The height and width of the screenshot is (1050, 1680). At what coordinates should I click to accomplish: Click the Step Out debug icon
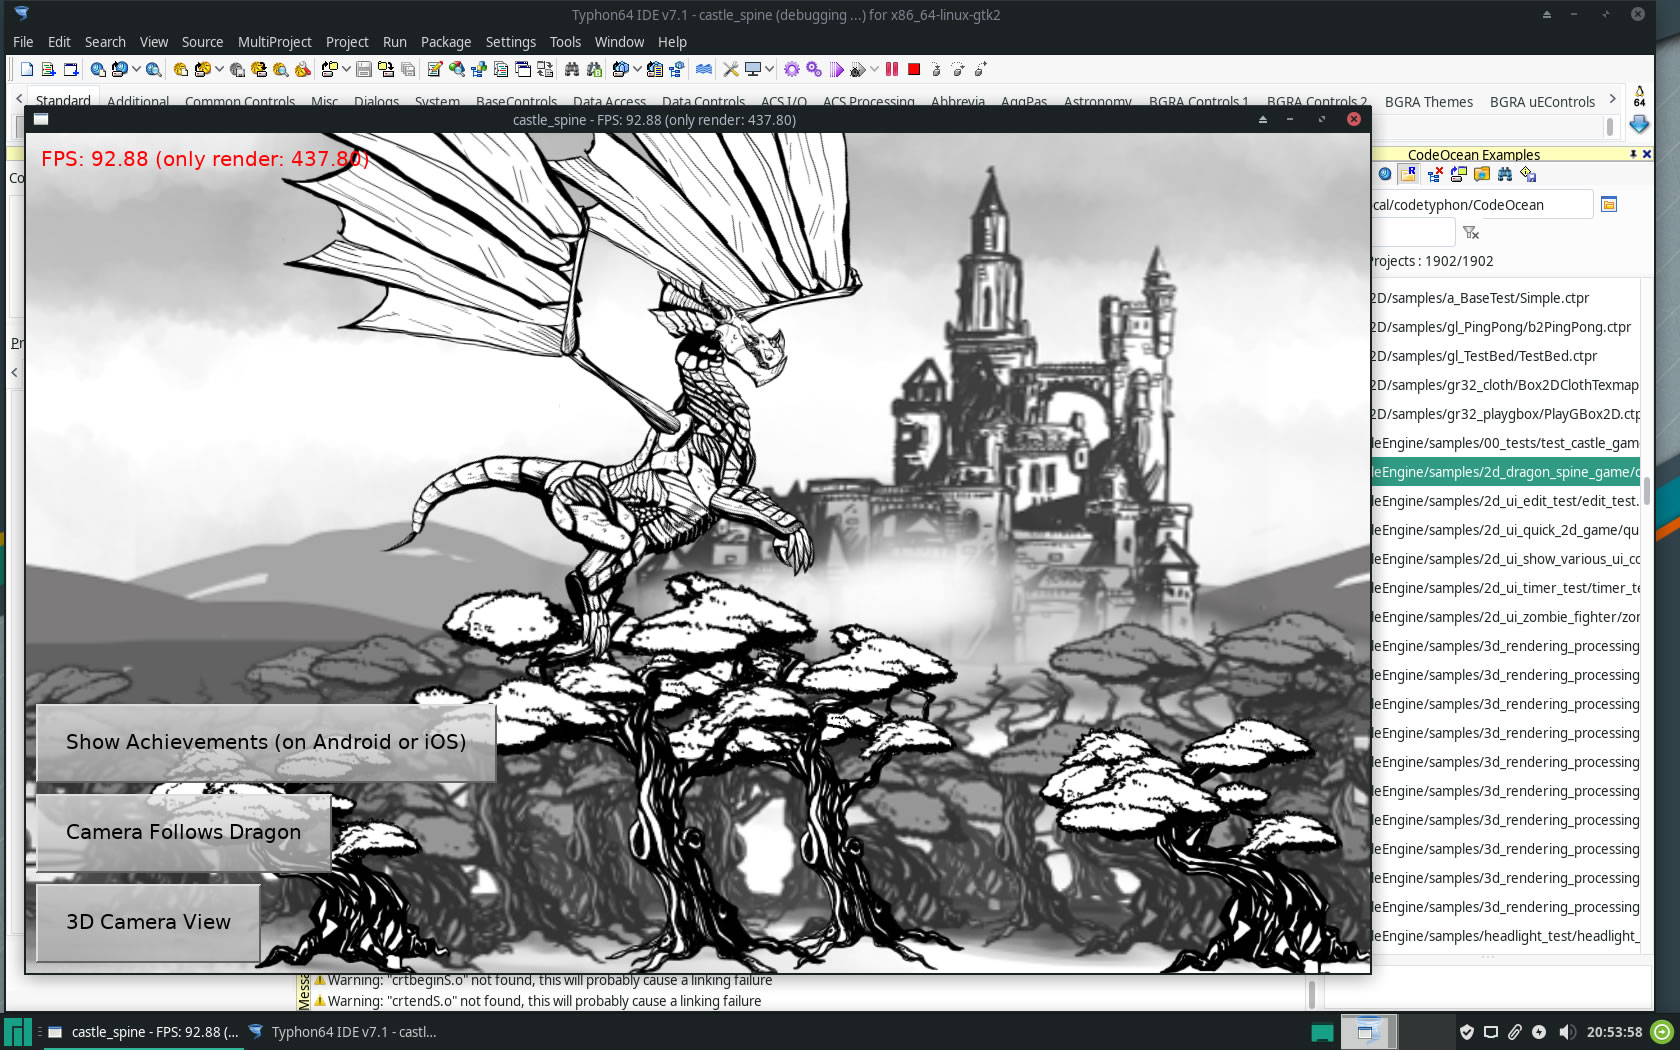pos(980,69)
